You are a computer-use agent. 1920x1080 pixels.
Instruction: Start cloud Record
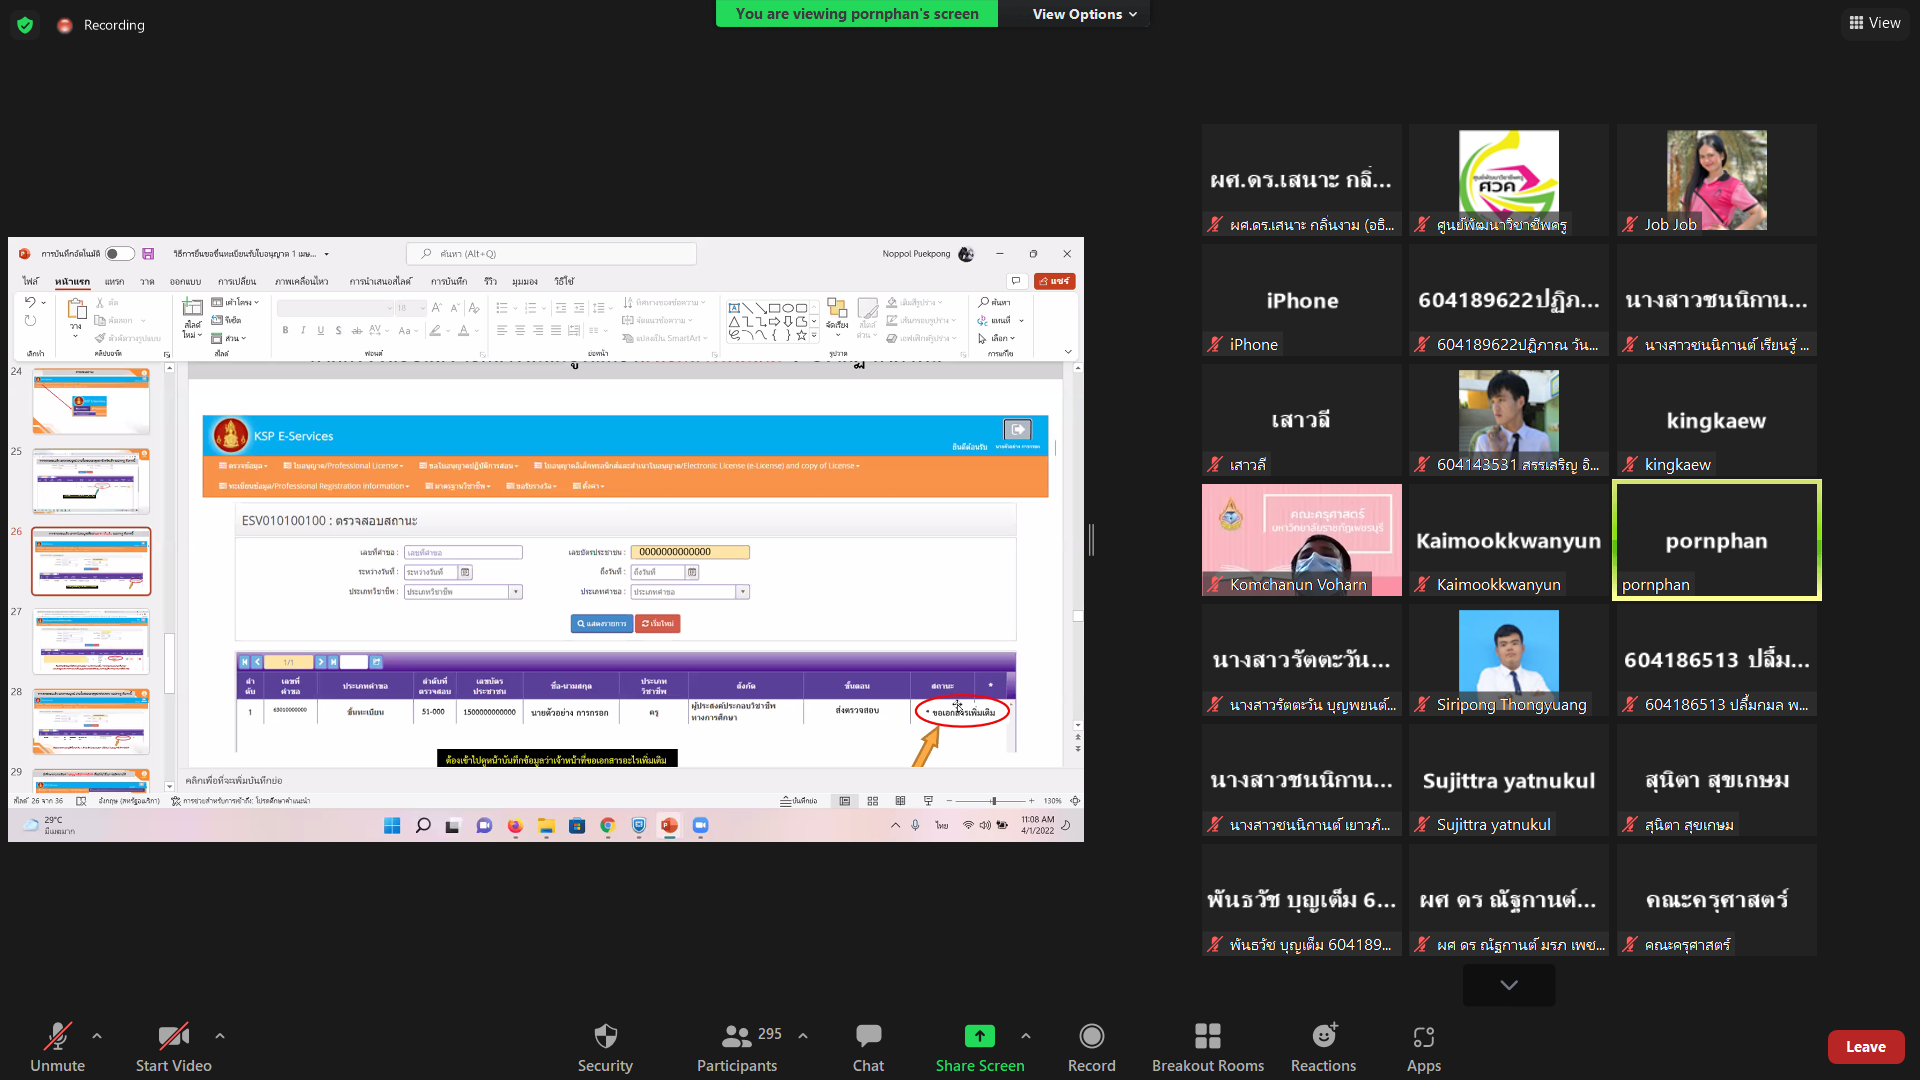tap(1091, 1037)
